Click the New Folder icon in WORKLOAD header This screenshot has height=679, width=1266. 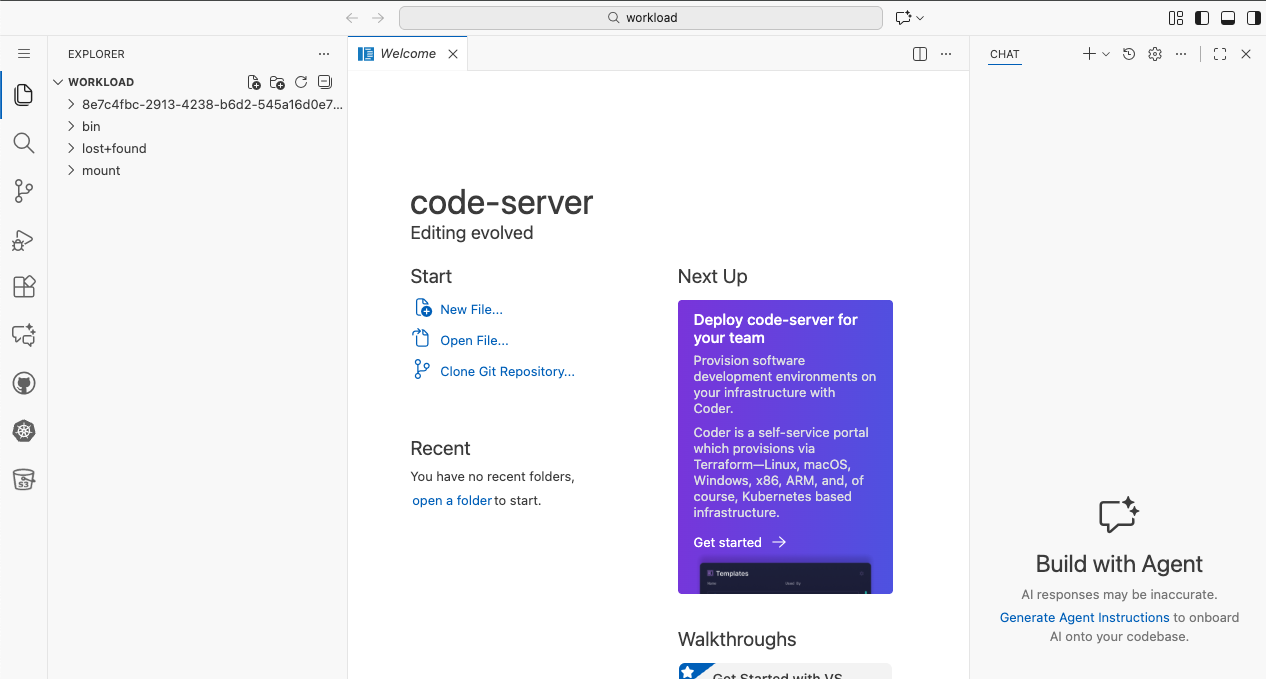click(x=277, y=82)
